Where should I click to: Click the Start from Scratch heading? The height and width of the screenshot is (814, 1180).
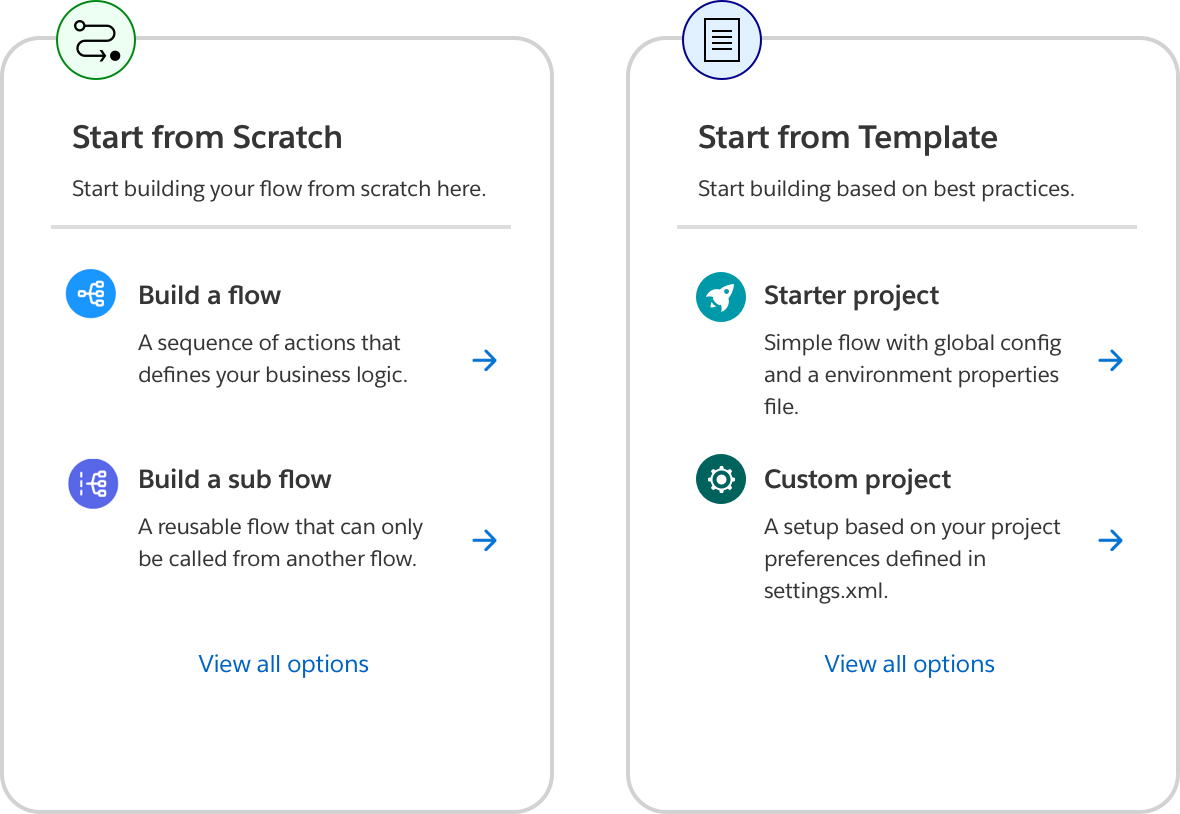tap(207, 137)
